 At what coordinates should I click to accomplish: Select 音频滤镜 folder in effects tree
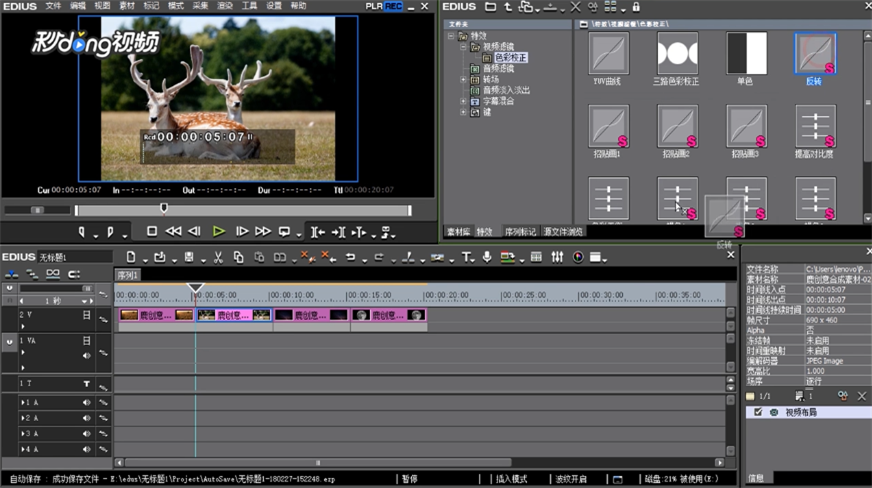pyautogui.click(x=498, y=68)
